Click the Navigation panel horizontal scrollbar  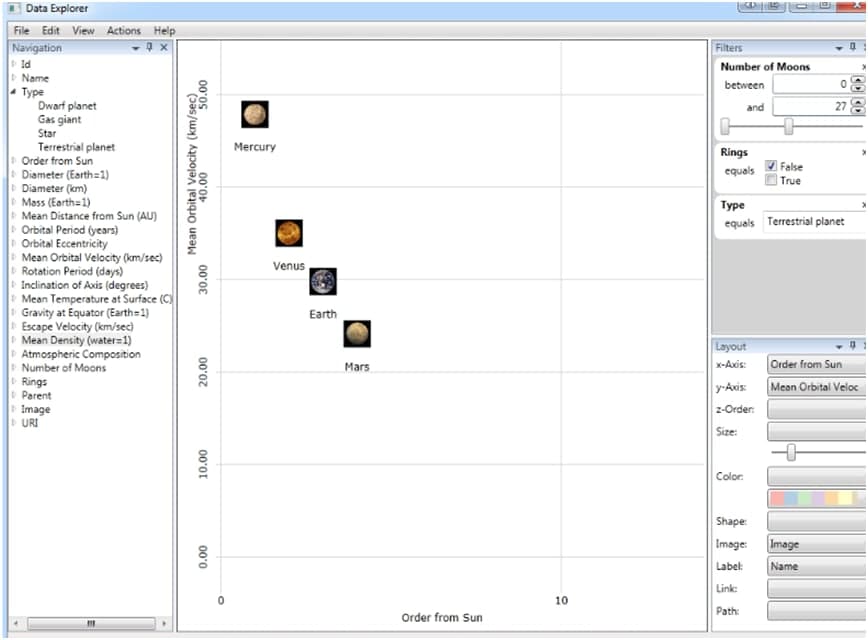point(91,623)
